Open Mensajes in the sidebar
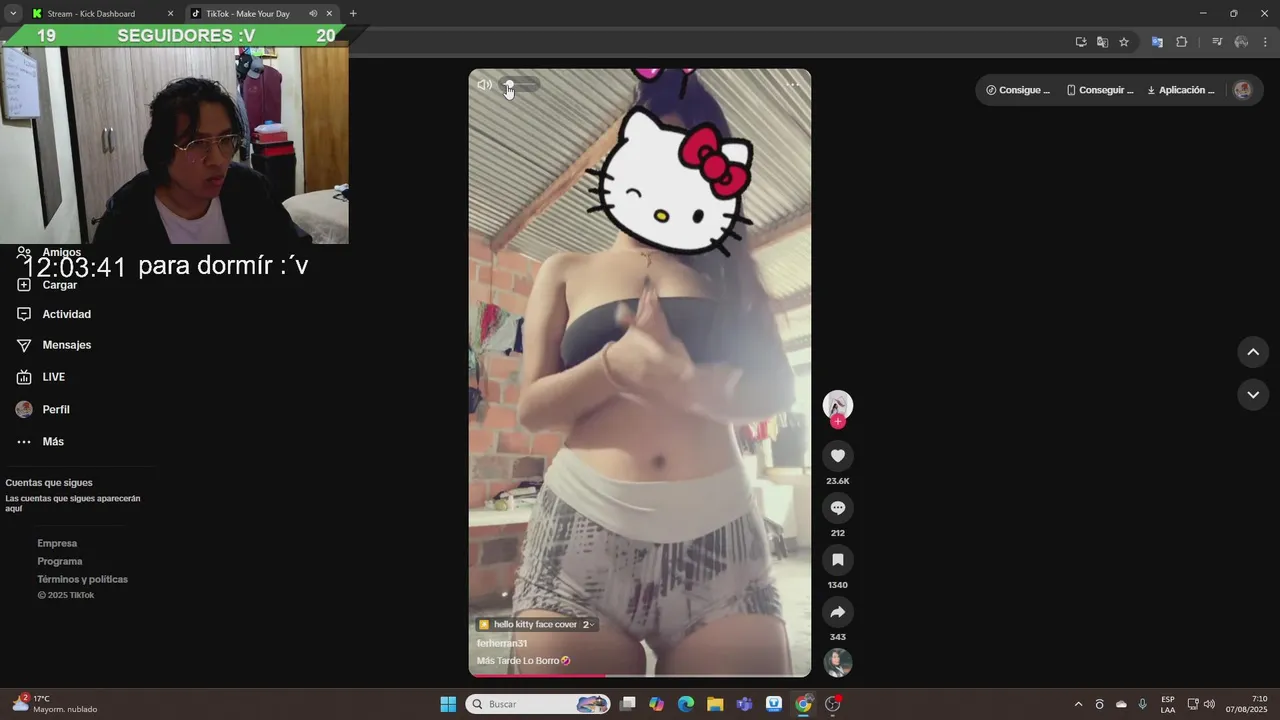 [54, 345]
